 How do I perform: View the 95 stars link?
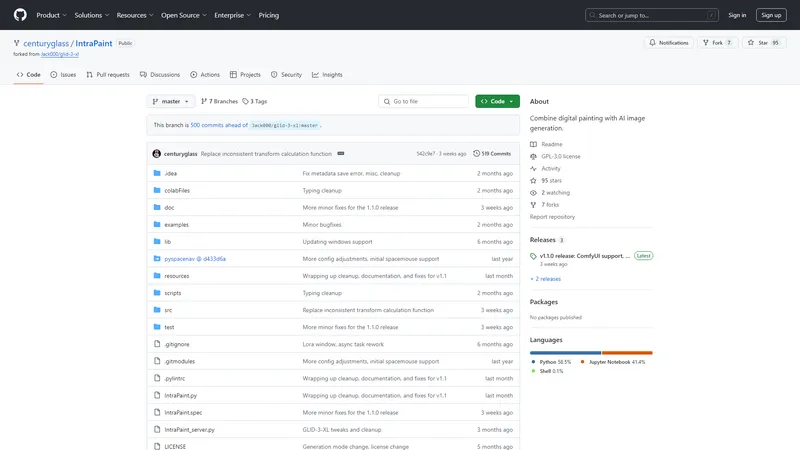546,181
